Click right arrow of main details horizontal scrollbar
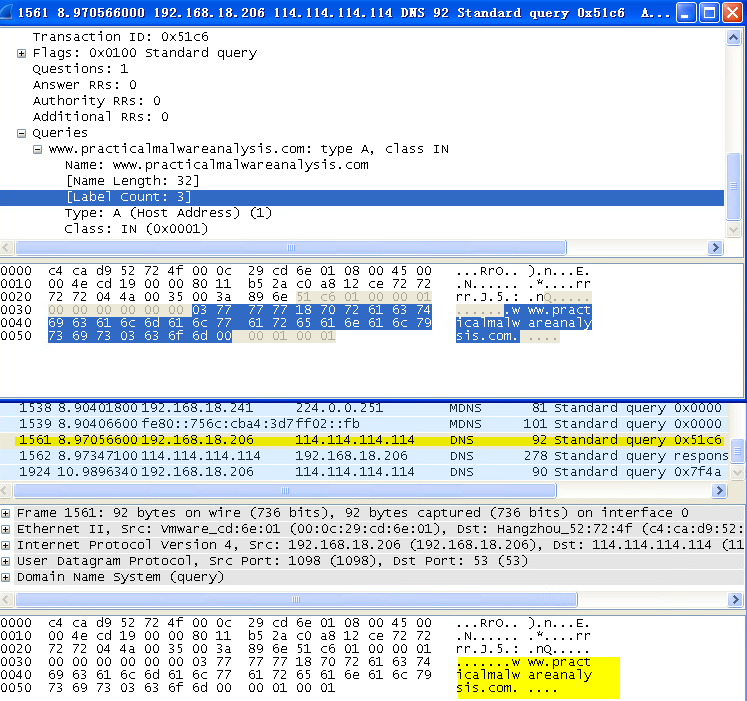The height and width of the screenshot is (701, 747). 735,599
